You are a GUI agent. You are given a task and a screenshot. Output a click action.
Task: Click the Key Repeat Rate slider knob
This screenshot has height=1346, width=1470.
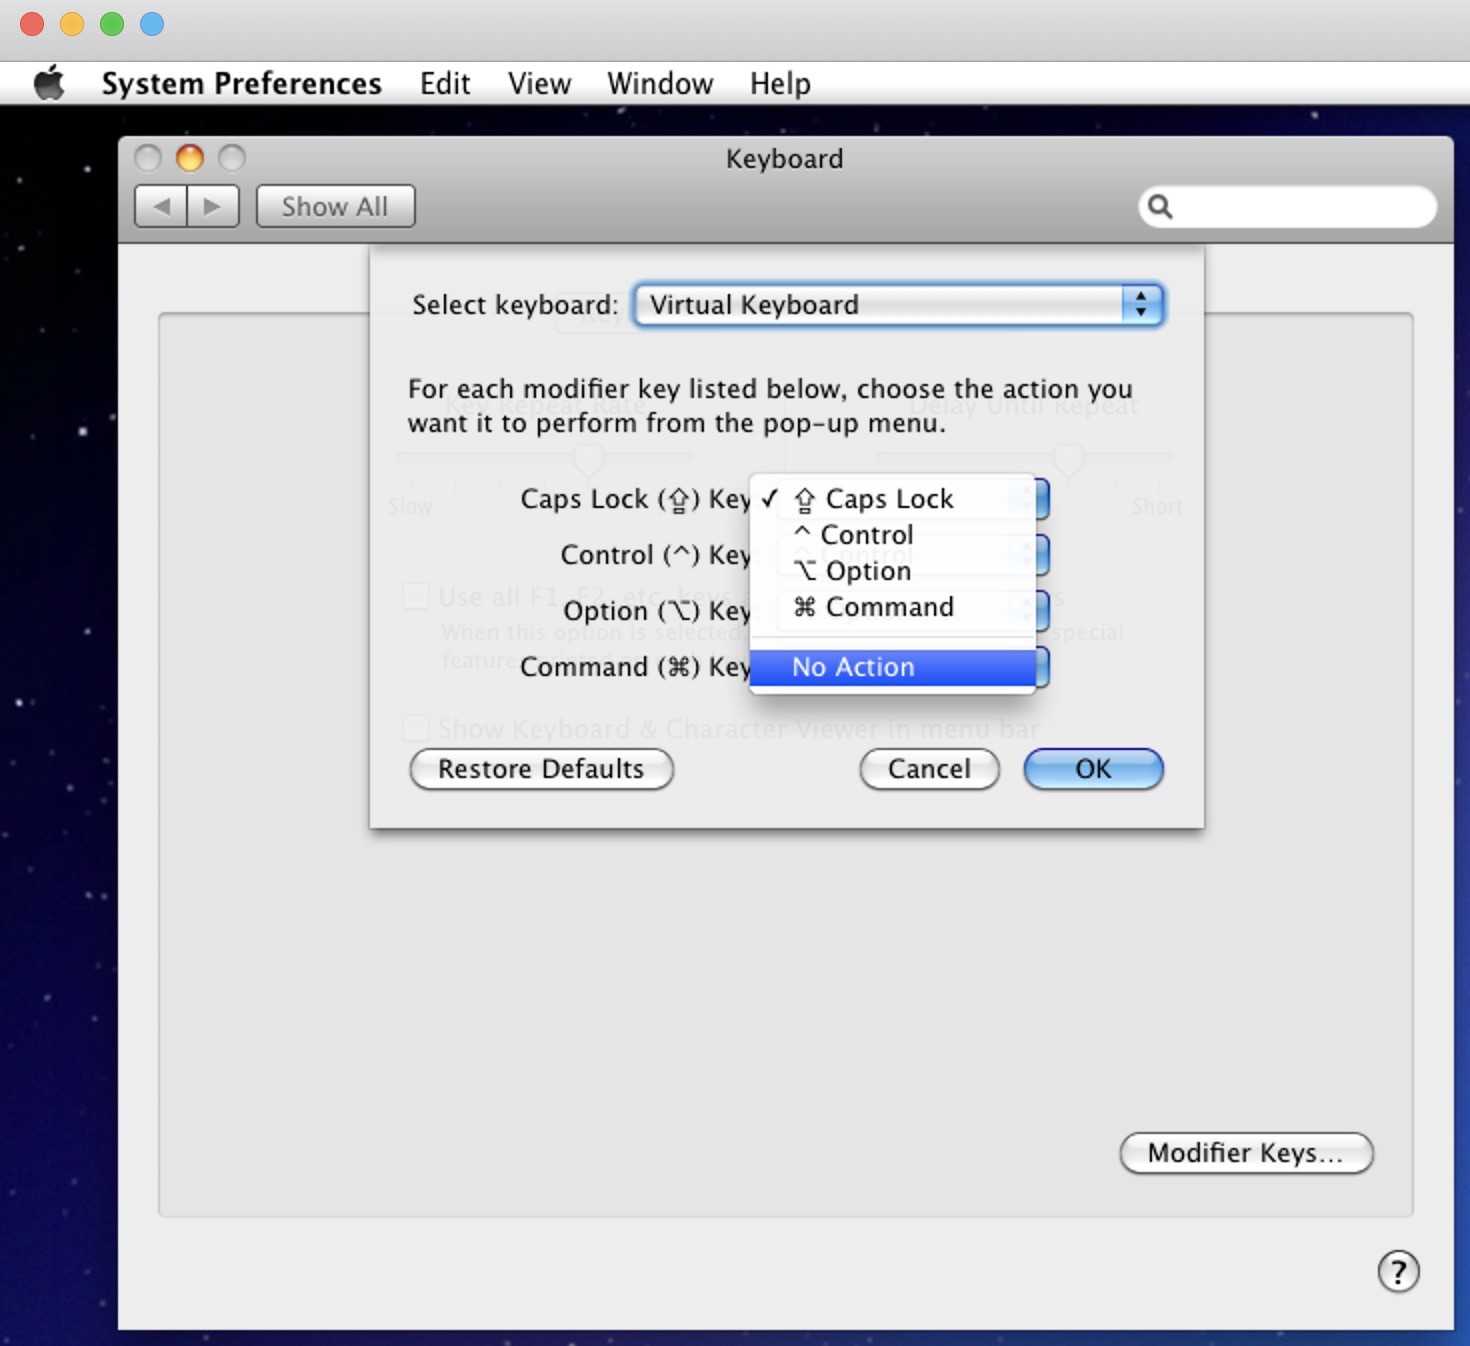tap(589, 459)
